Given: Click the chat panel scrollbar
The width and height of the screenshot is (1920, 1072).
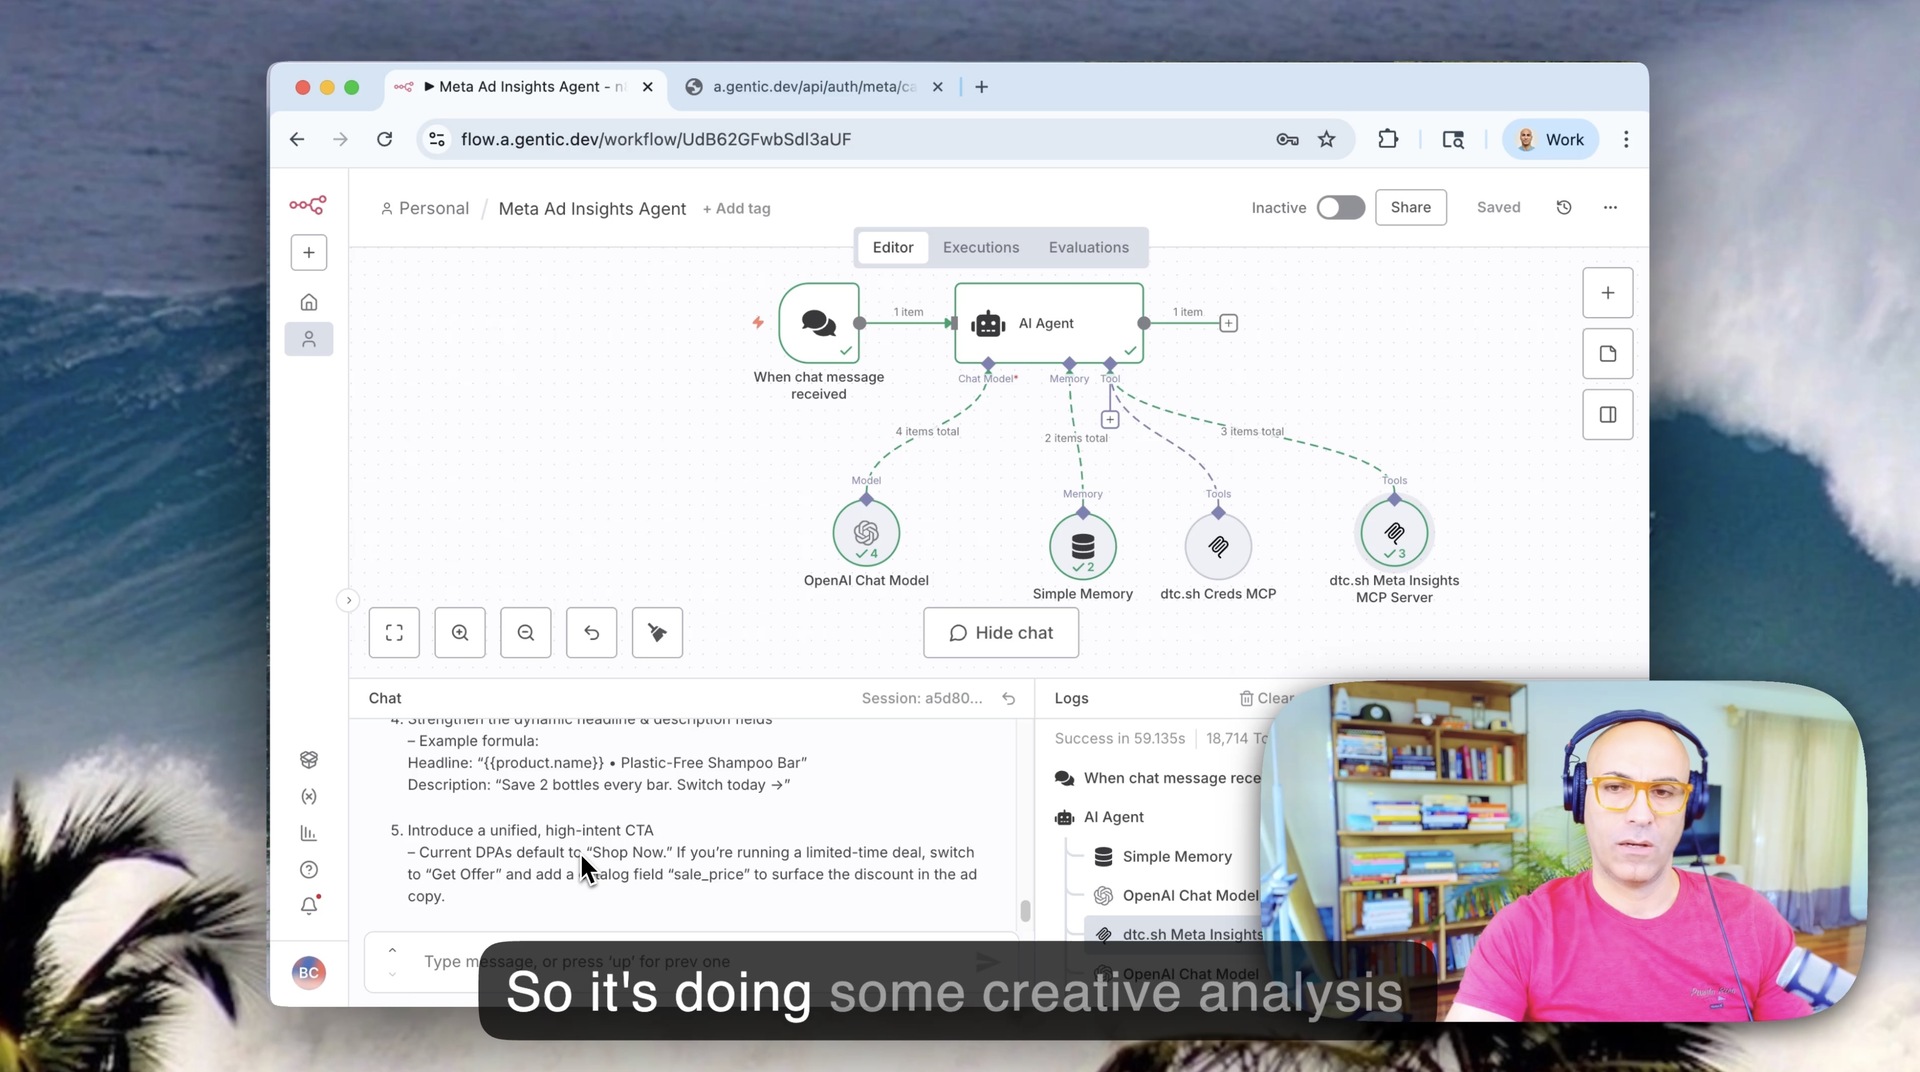Looking at the screenshot, I should pyautogui.click(x=1025, y=911).
